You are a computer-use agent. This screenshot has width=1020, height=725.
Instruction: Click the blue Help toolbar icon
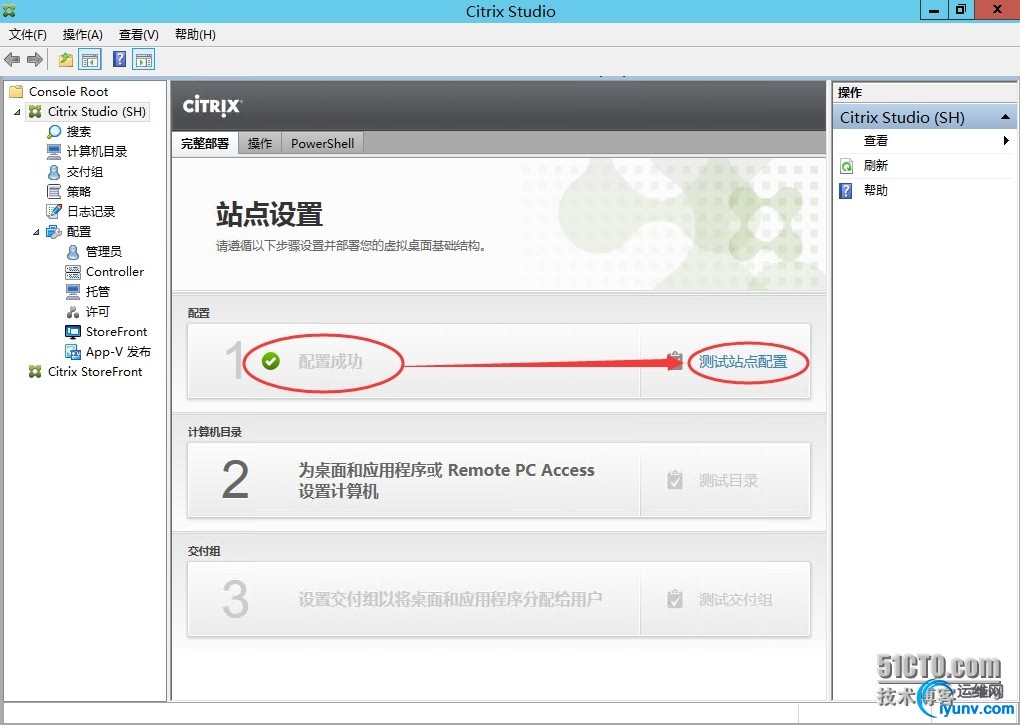120,59
